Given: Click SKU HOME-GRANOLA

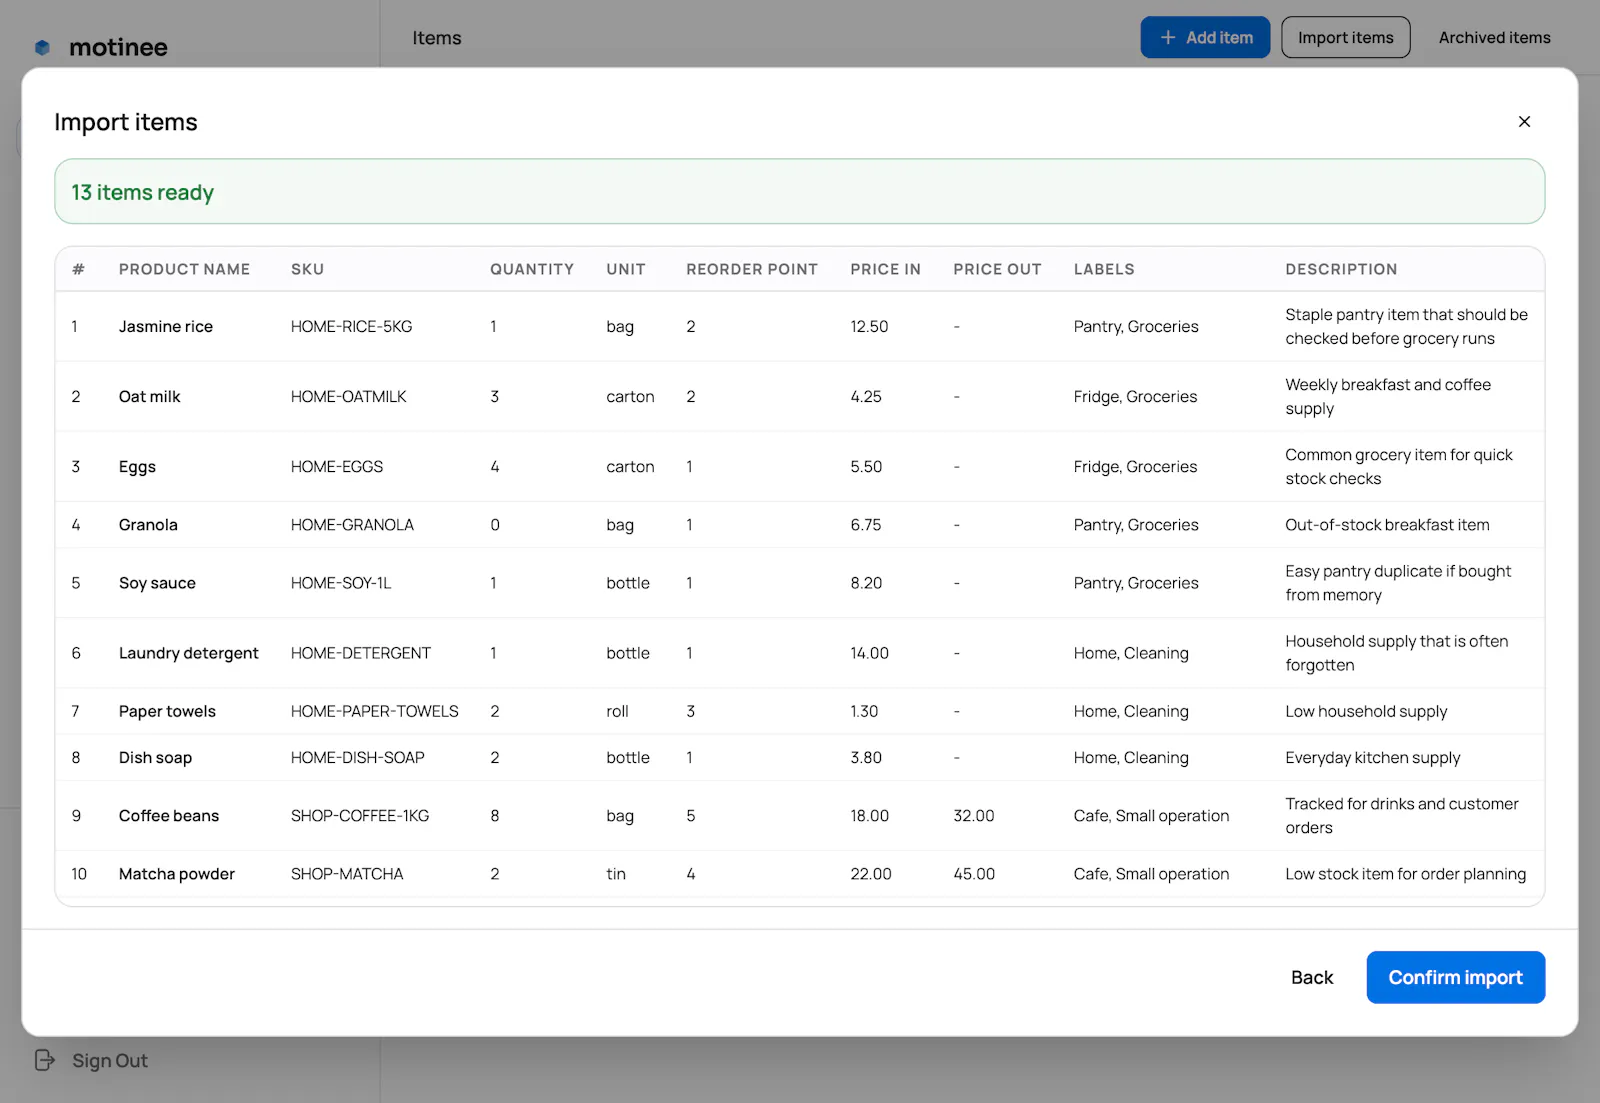Looking at the screenshot, I should pos(352,525).
